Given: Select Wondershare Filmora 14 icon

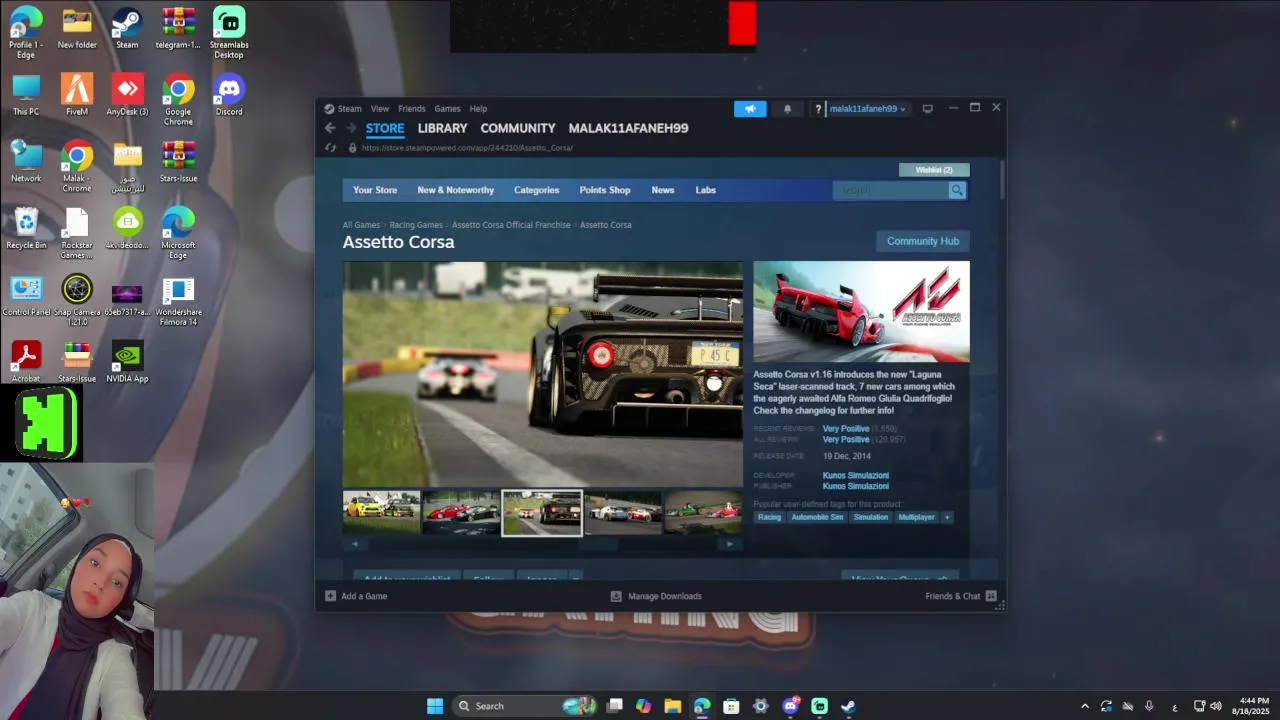Looking at the screenshot, I should pos(178,300).
